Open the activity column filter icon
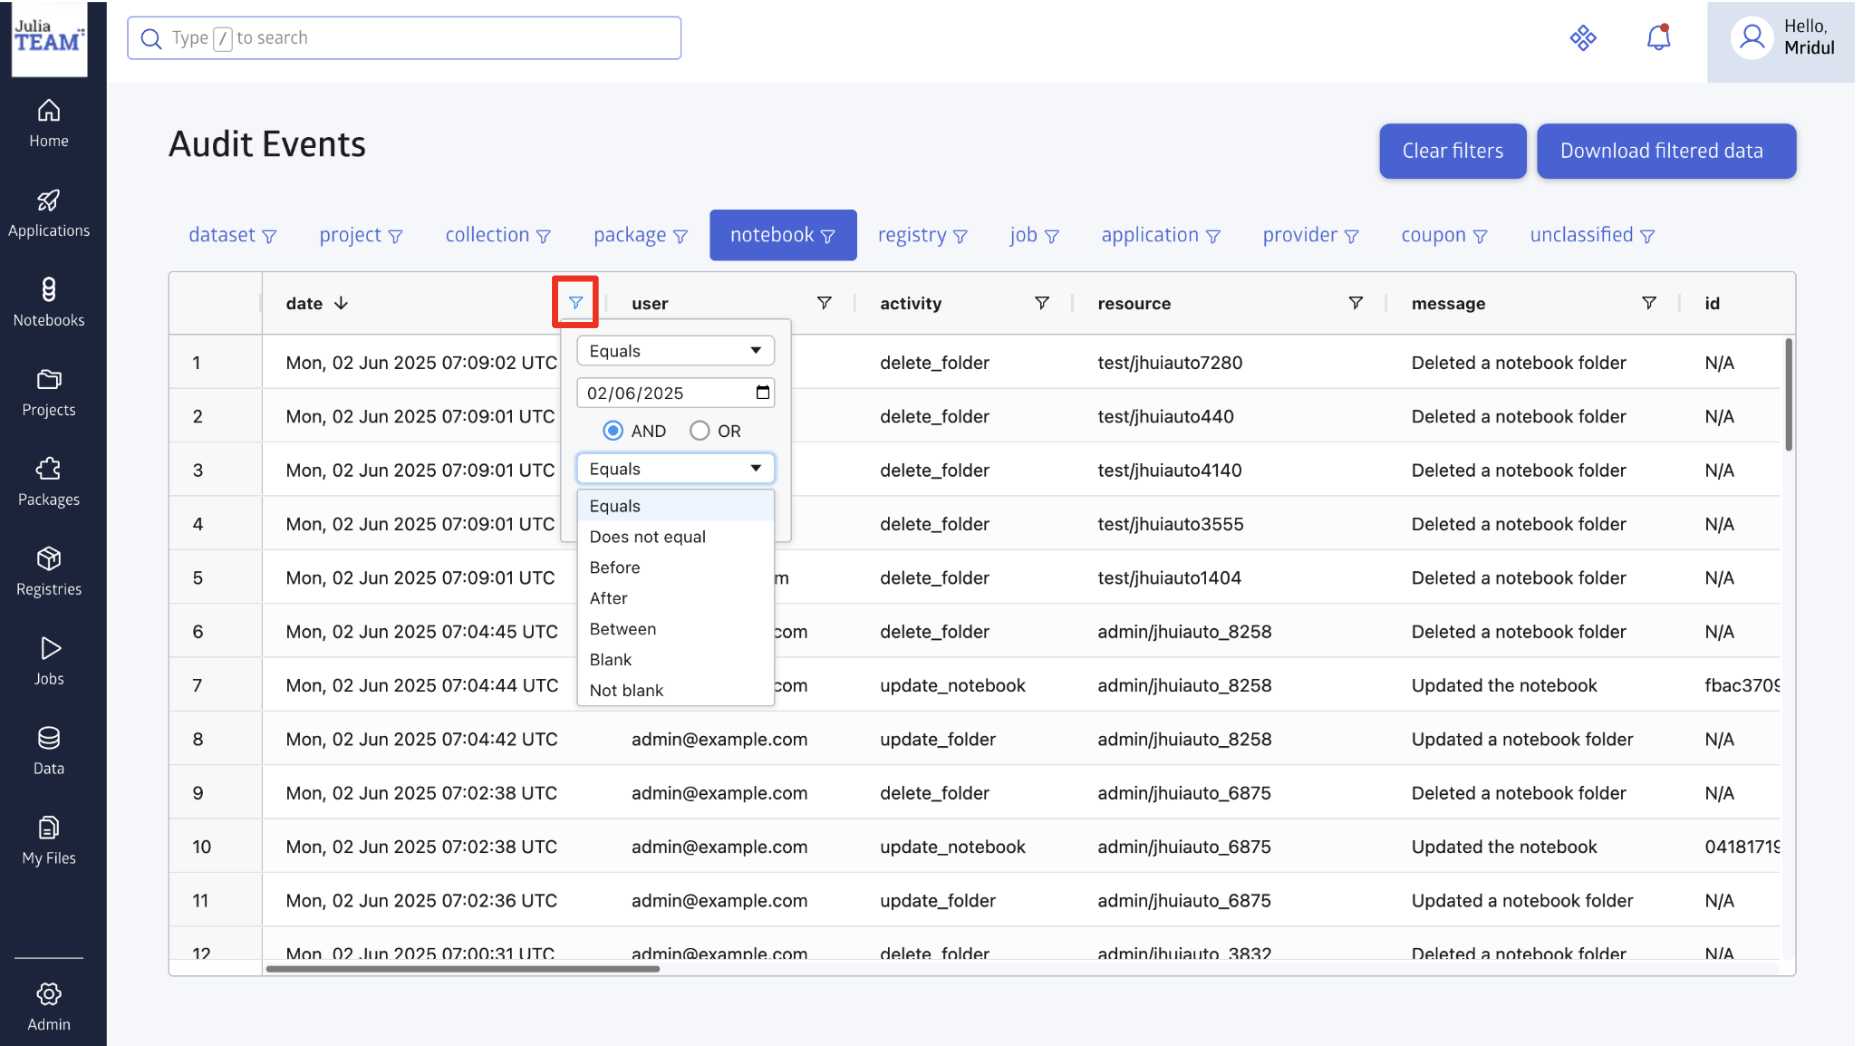1858x1046 pixels. click(x=1041, y=303)
